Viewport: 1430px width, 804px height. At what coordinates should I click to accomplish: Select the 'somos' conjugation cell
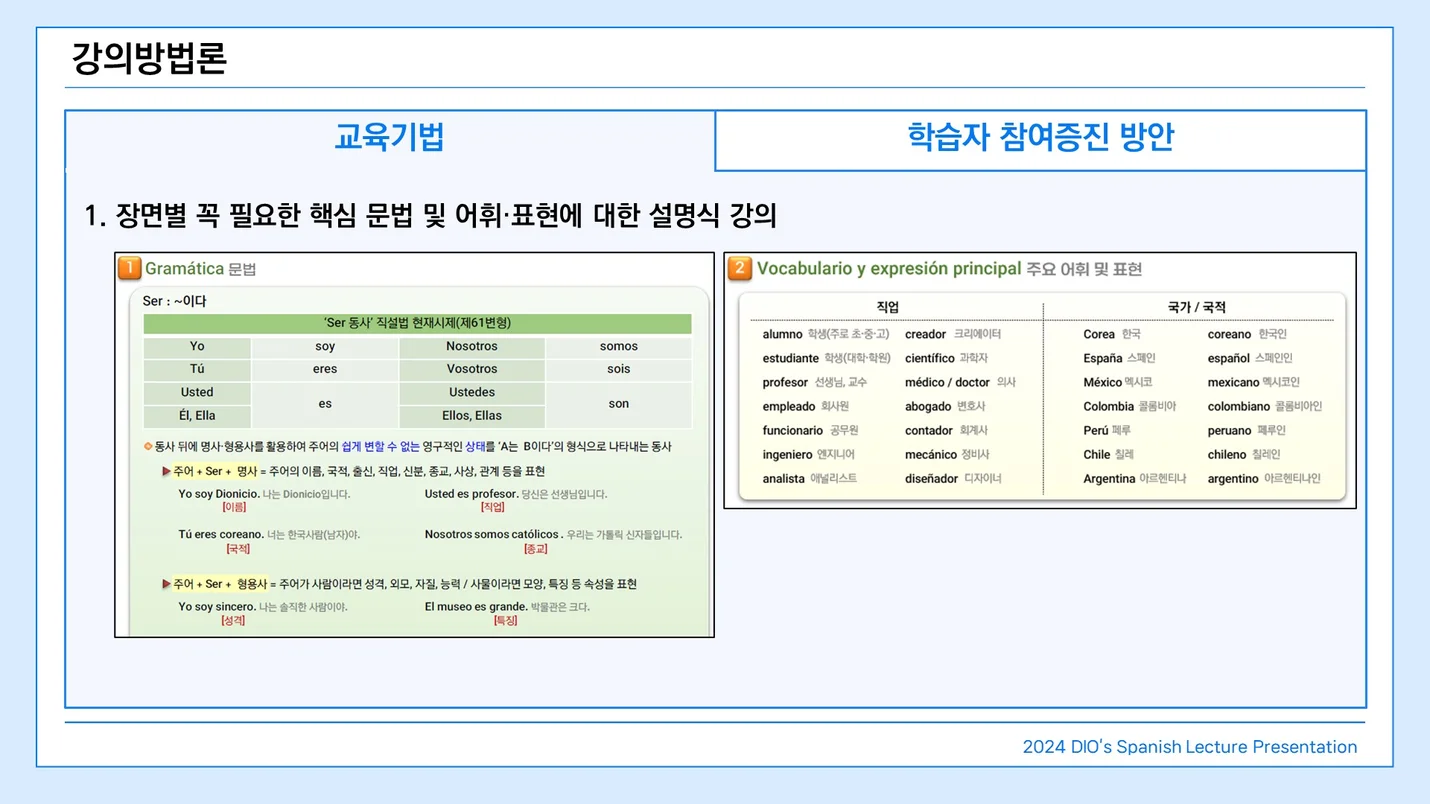pyautogui.click(x=619, y=346)
